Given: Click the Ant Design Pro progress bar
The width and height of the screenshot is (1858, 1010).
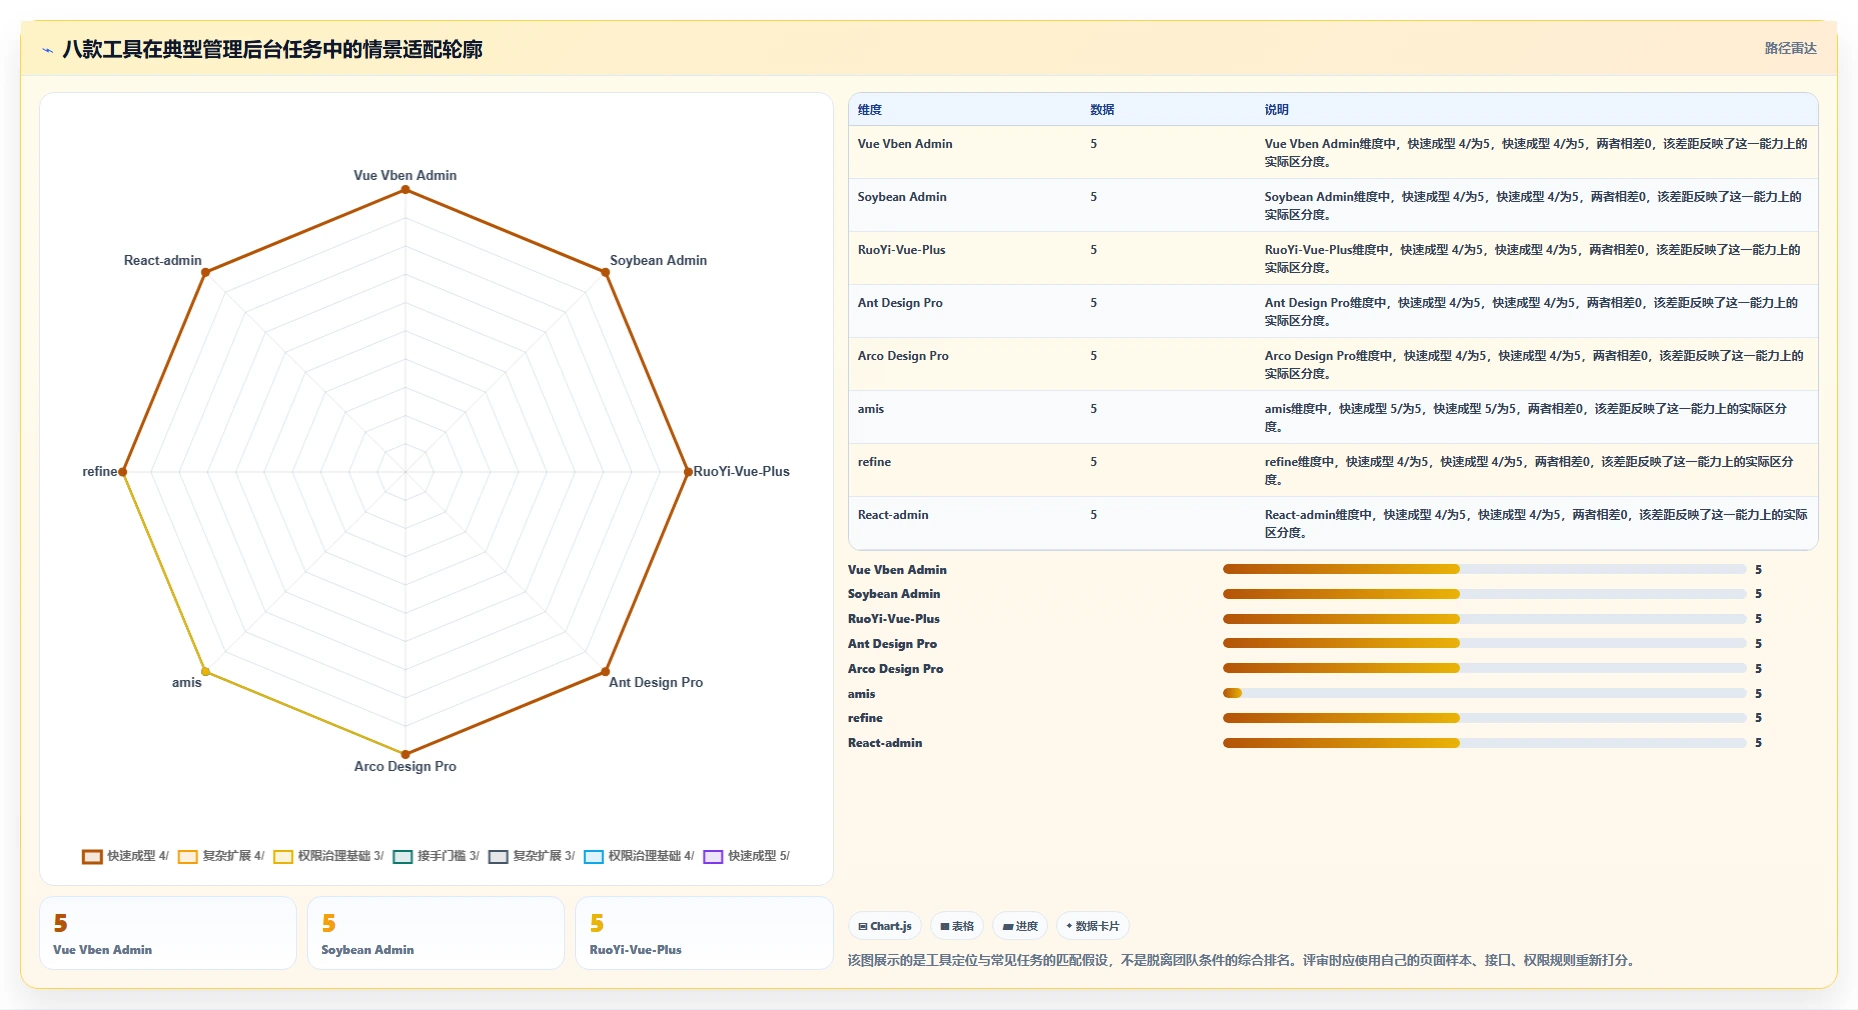Looking at the screenshot, I should pos(1484,643).
